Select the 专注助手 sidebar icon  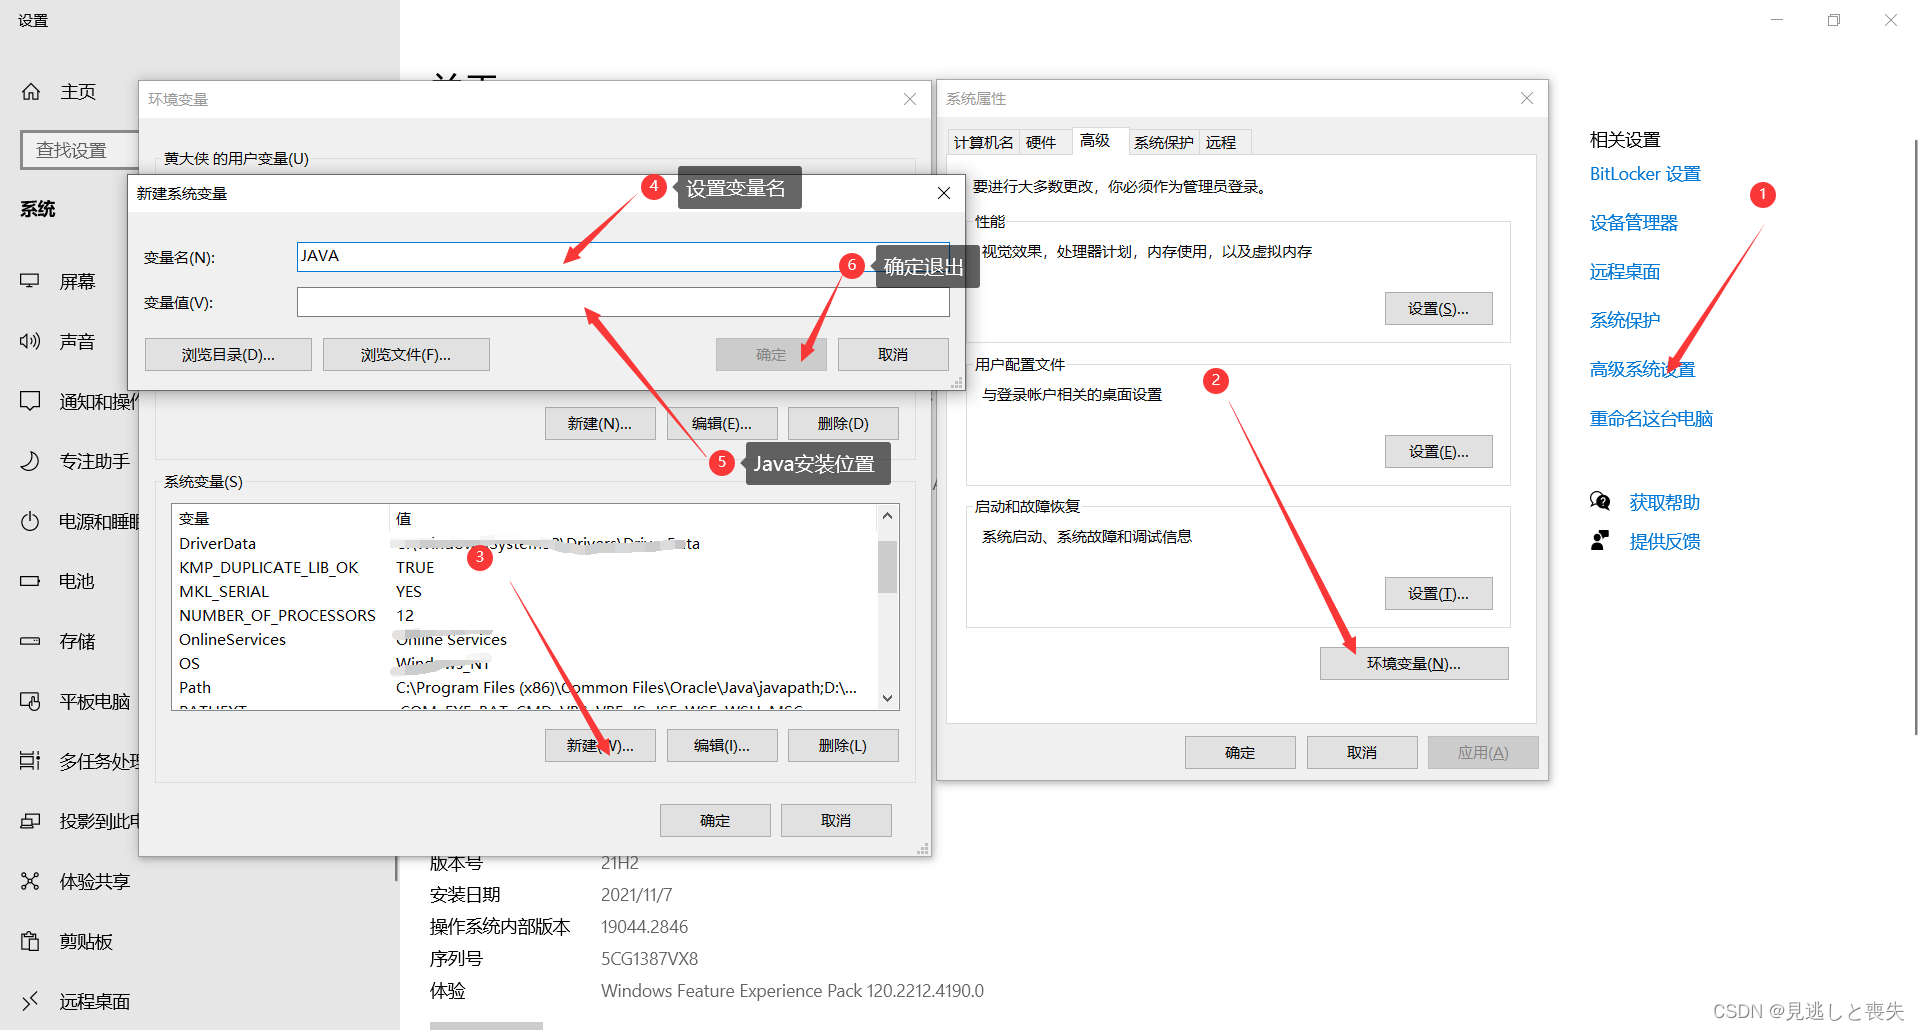[30, 461]
